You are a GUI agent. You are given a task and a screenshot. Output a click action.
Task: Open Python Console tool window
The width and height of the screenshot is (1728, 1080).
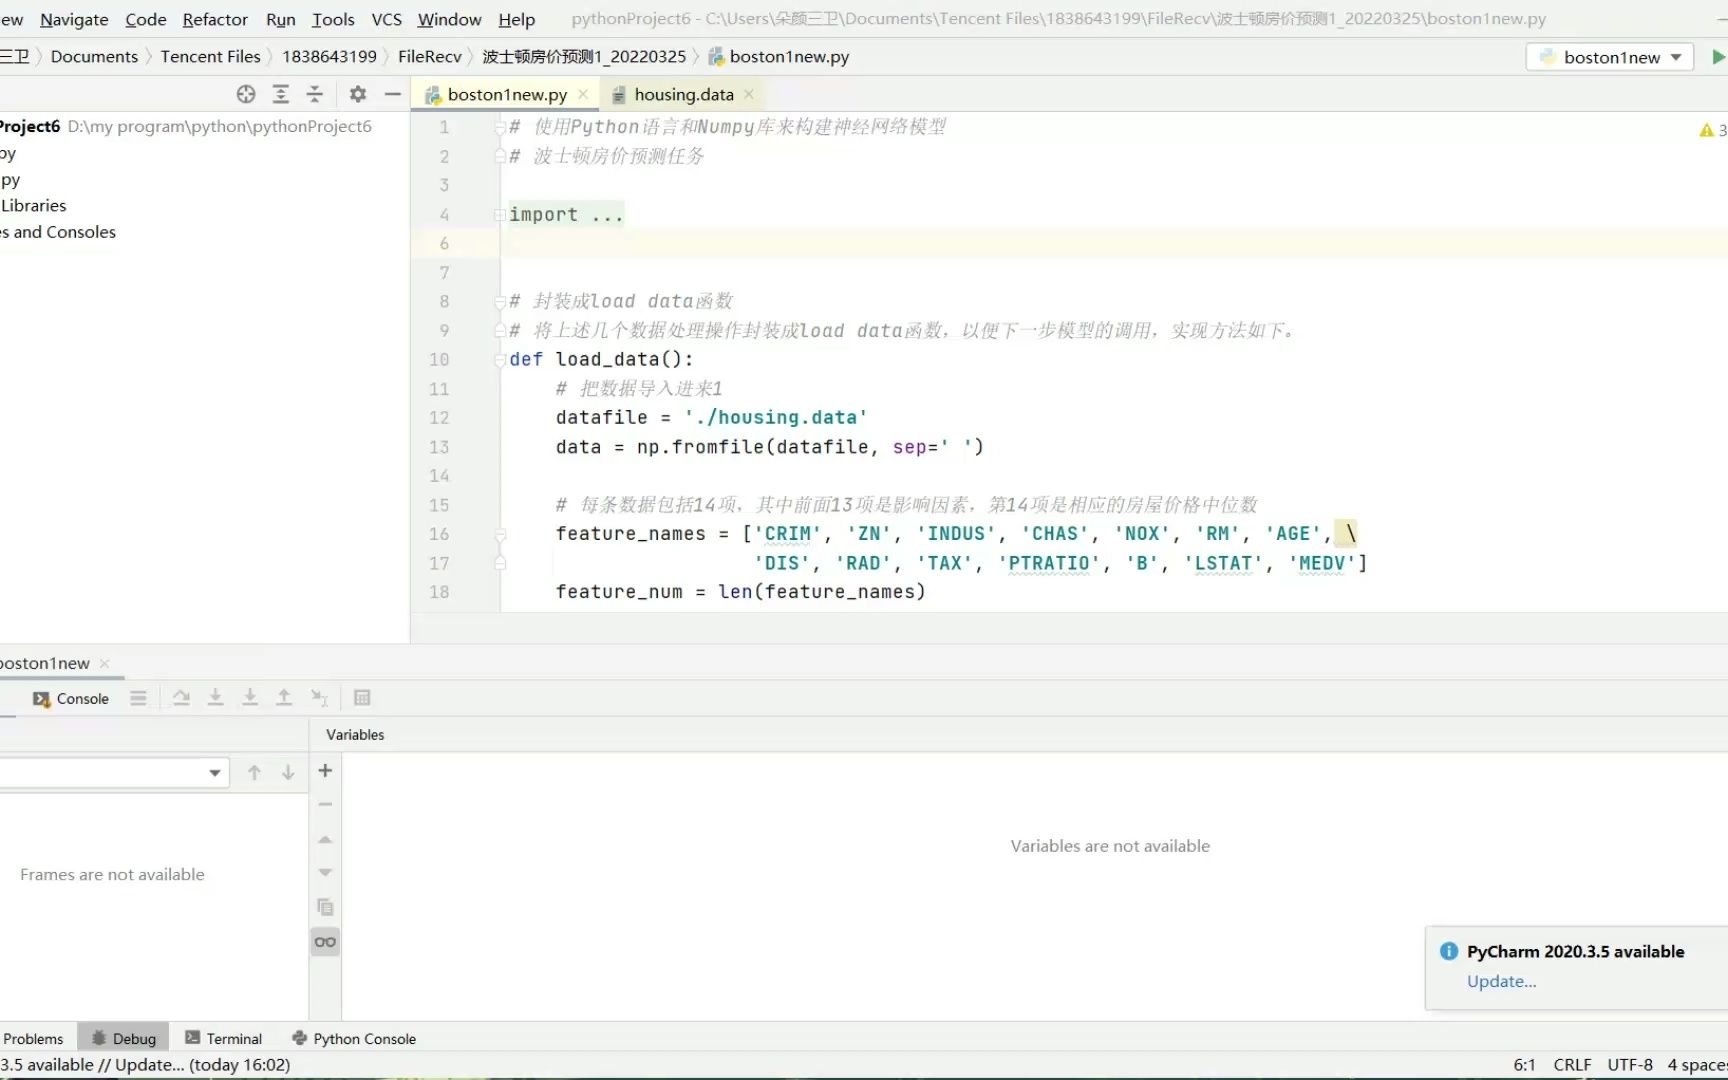(x=354, y=1039)
